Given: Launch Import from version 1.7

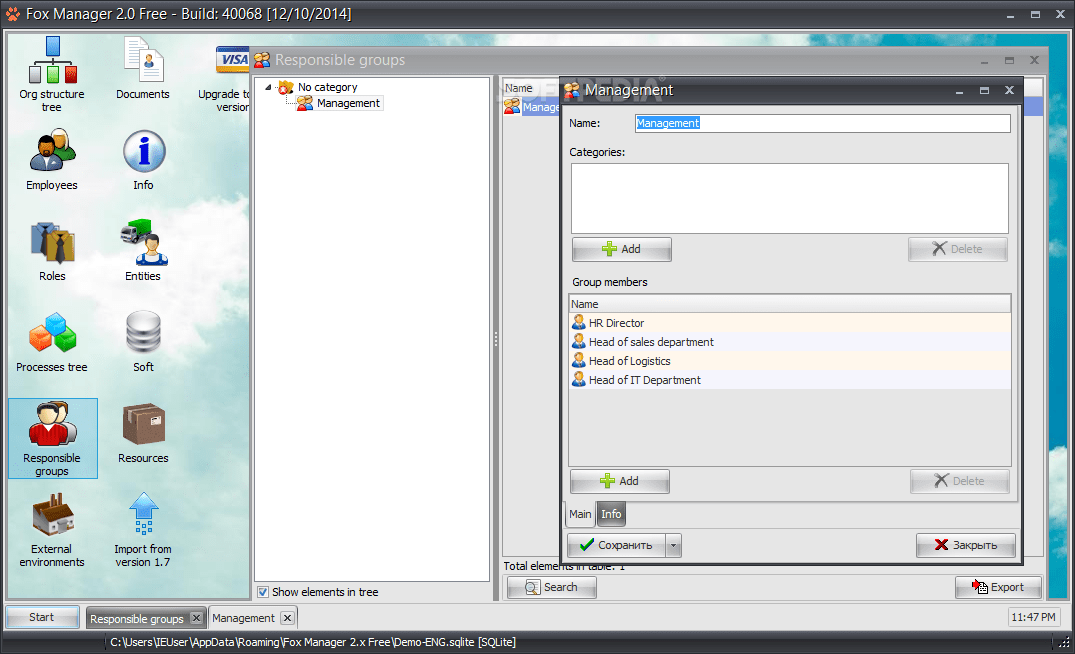Looking at the screenshot, I should tap(142, 520).
